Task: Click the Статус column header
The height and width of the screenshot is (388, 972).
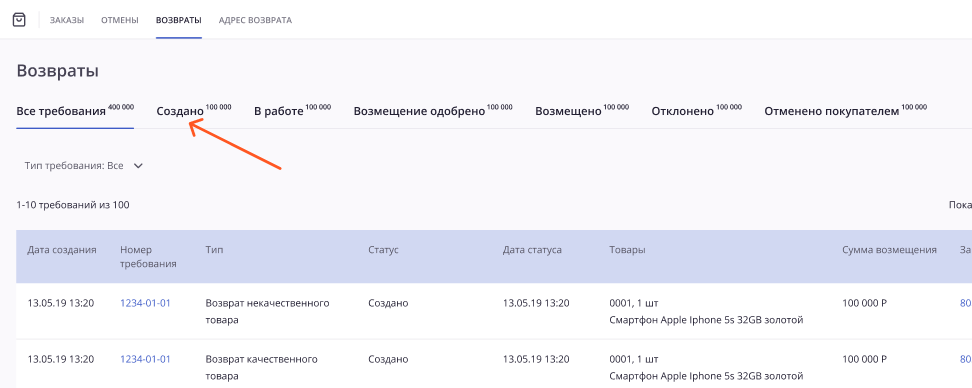Action: (x=383, y=250)
